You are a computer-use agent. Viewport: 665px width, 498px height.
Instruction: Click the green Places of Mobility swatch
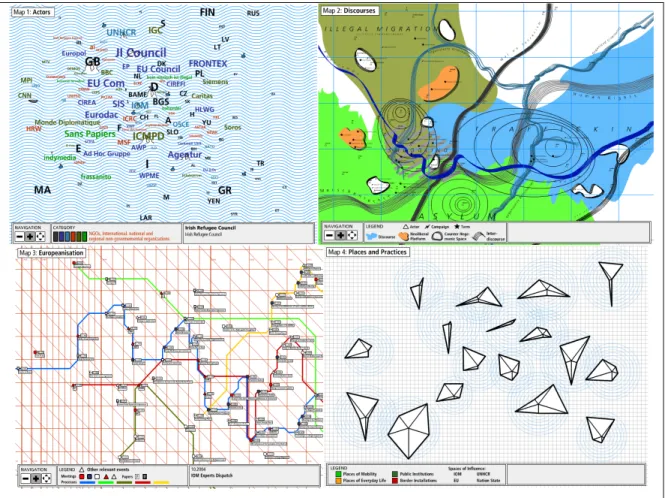[x=338, y=474]
